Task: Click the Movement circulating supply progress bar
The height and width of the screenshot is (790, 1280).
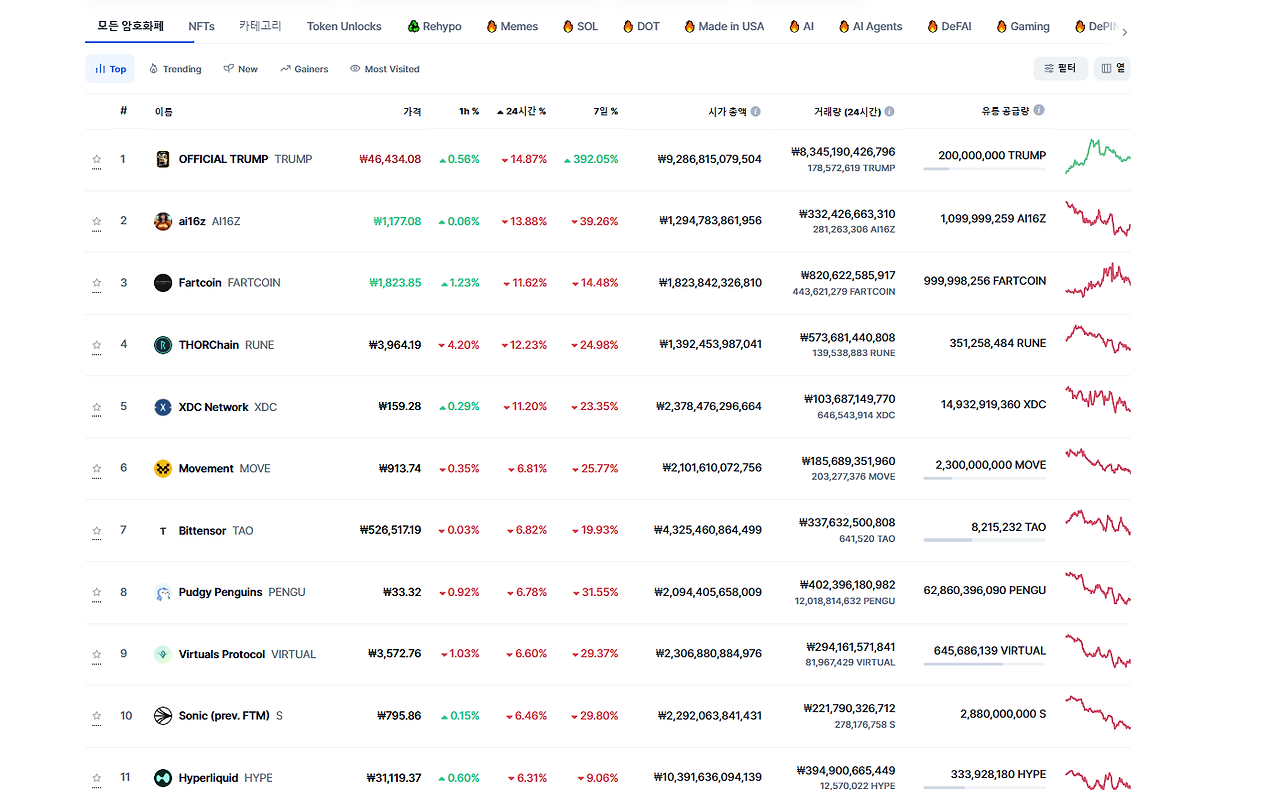Action: (x=984, y=478)
